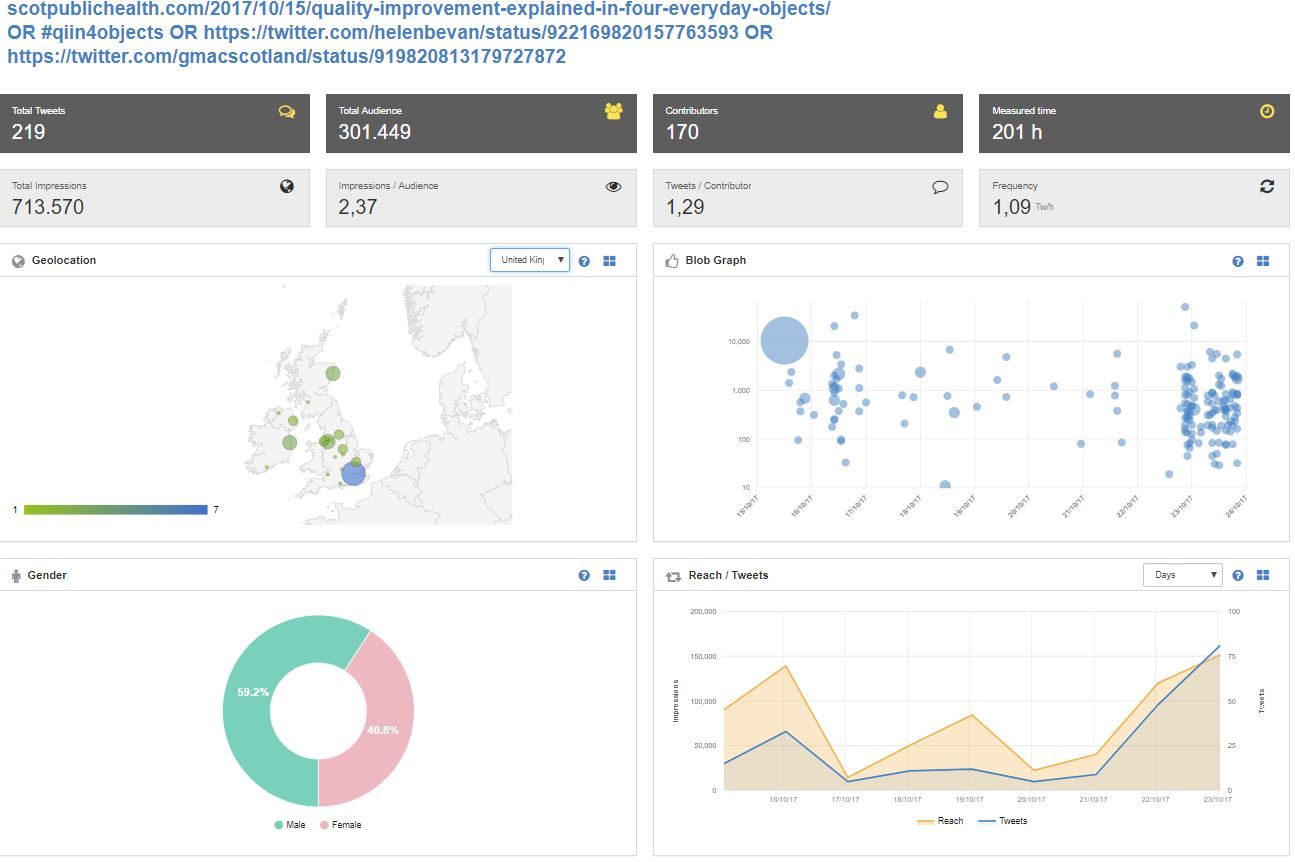The width and height of the screenshot is (1295, 862).
Task: Expand the Days interval dropdown
Action: (1182, 575)
